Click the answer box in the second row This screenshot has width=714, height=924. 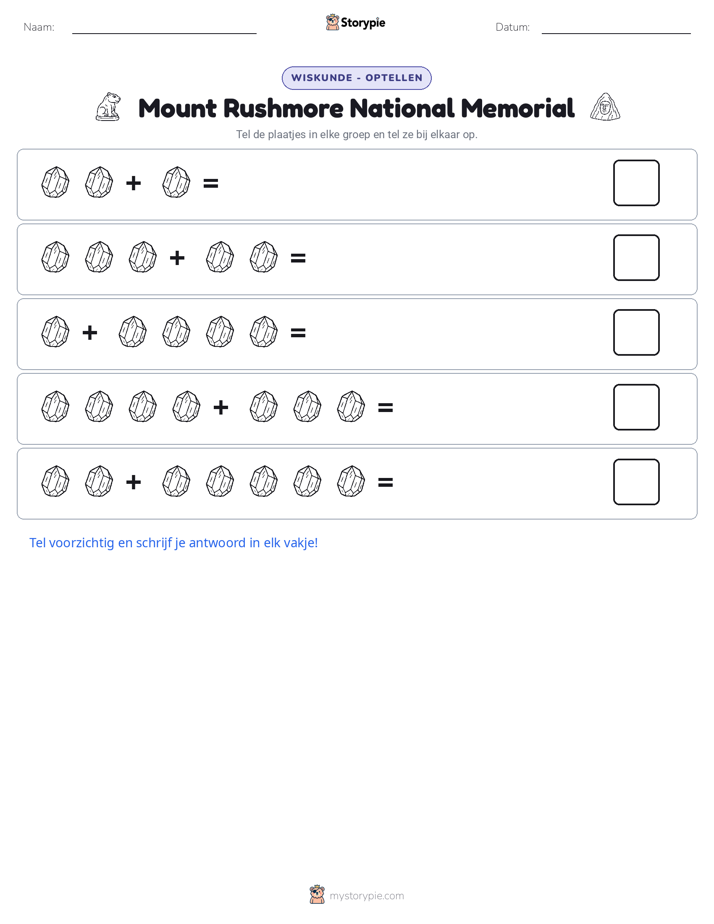click(636, 258)
